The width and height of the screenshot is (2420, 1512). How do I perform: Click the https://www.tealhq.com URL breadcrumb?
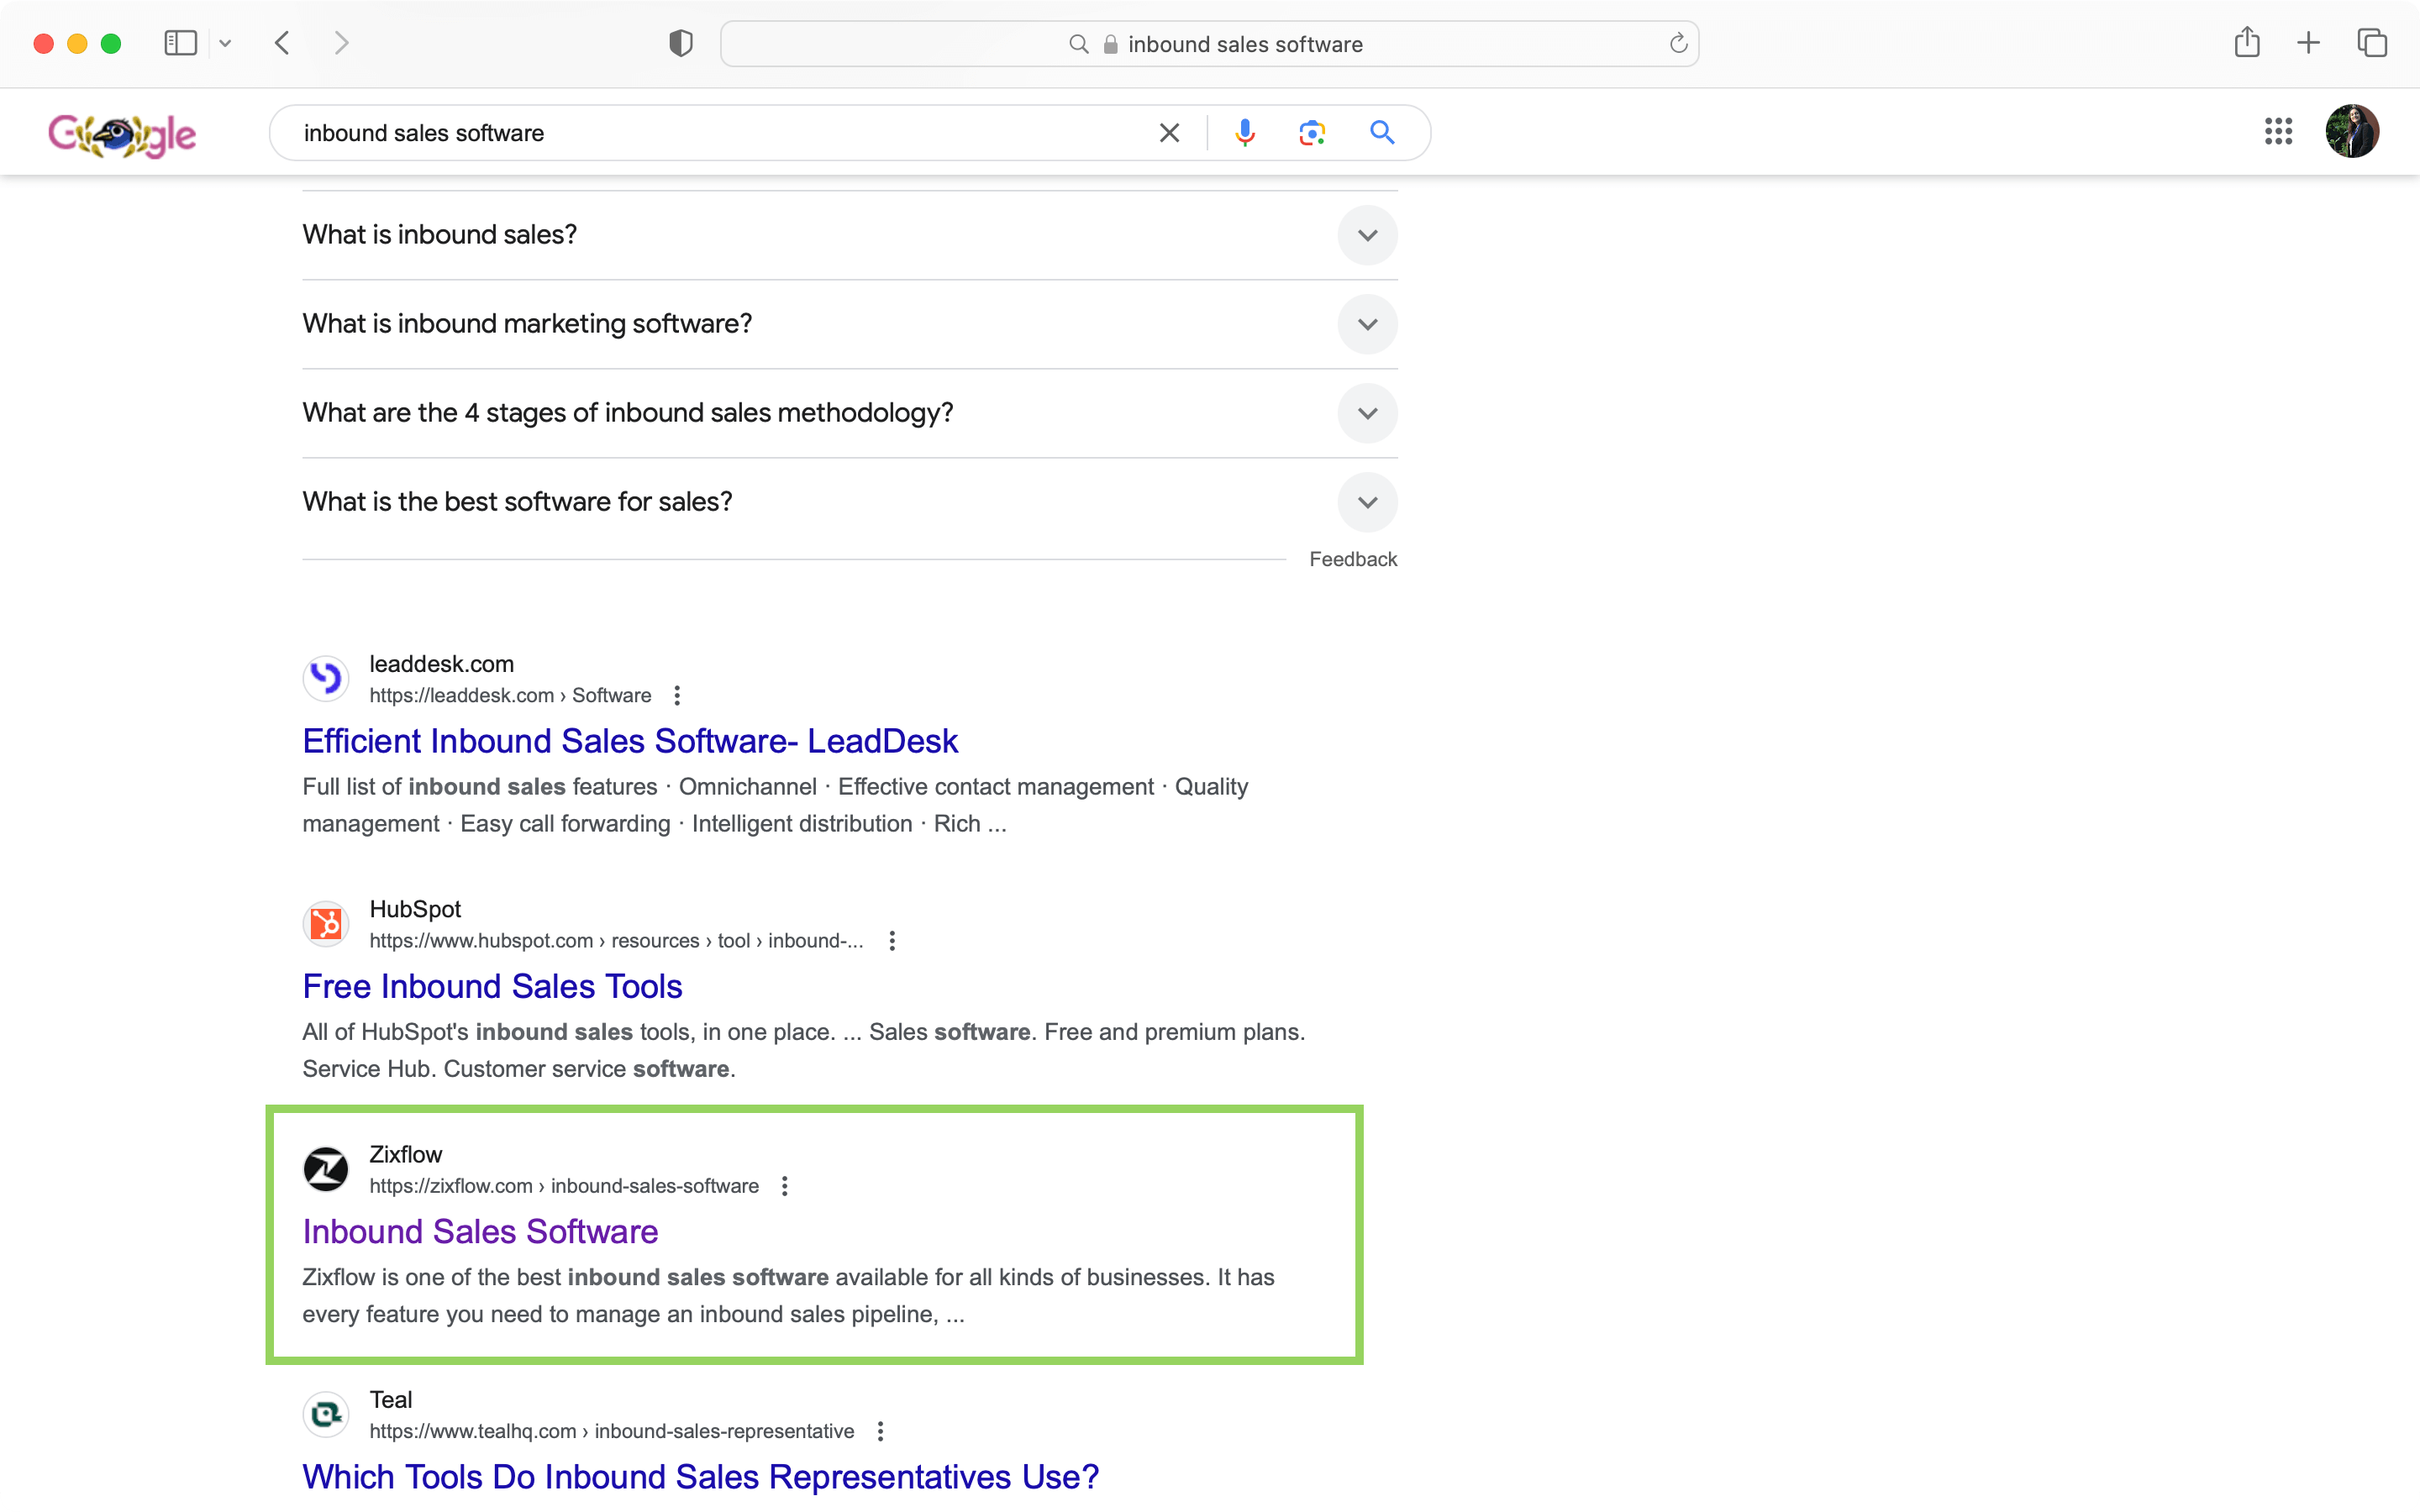tap(612, 1431)
